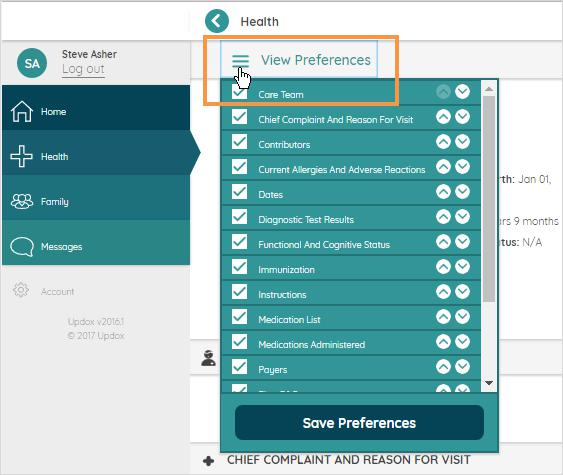Click the back arrow beside Health
This screenshot has height=475, width=563.
click(x=217, y=21)
